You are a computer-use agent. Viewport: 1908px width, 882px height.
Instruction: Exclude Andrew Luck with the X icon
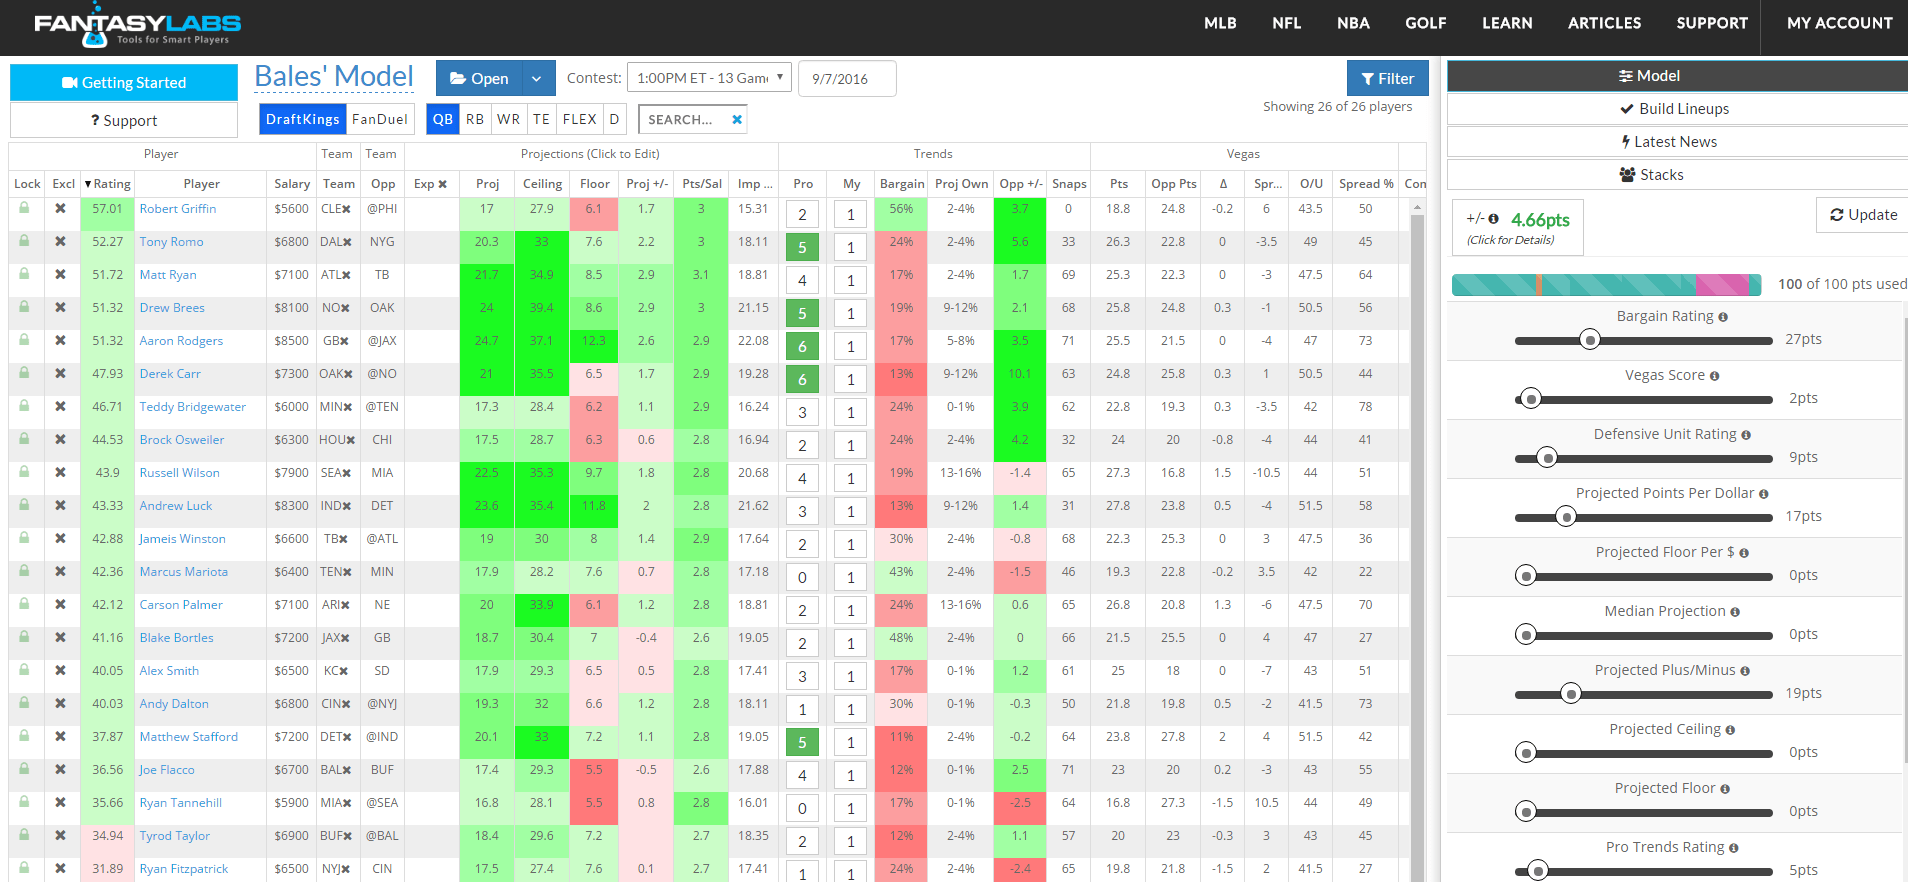click(x=60, y=506)
